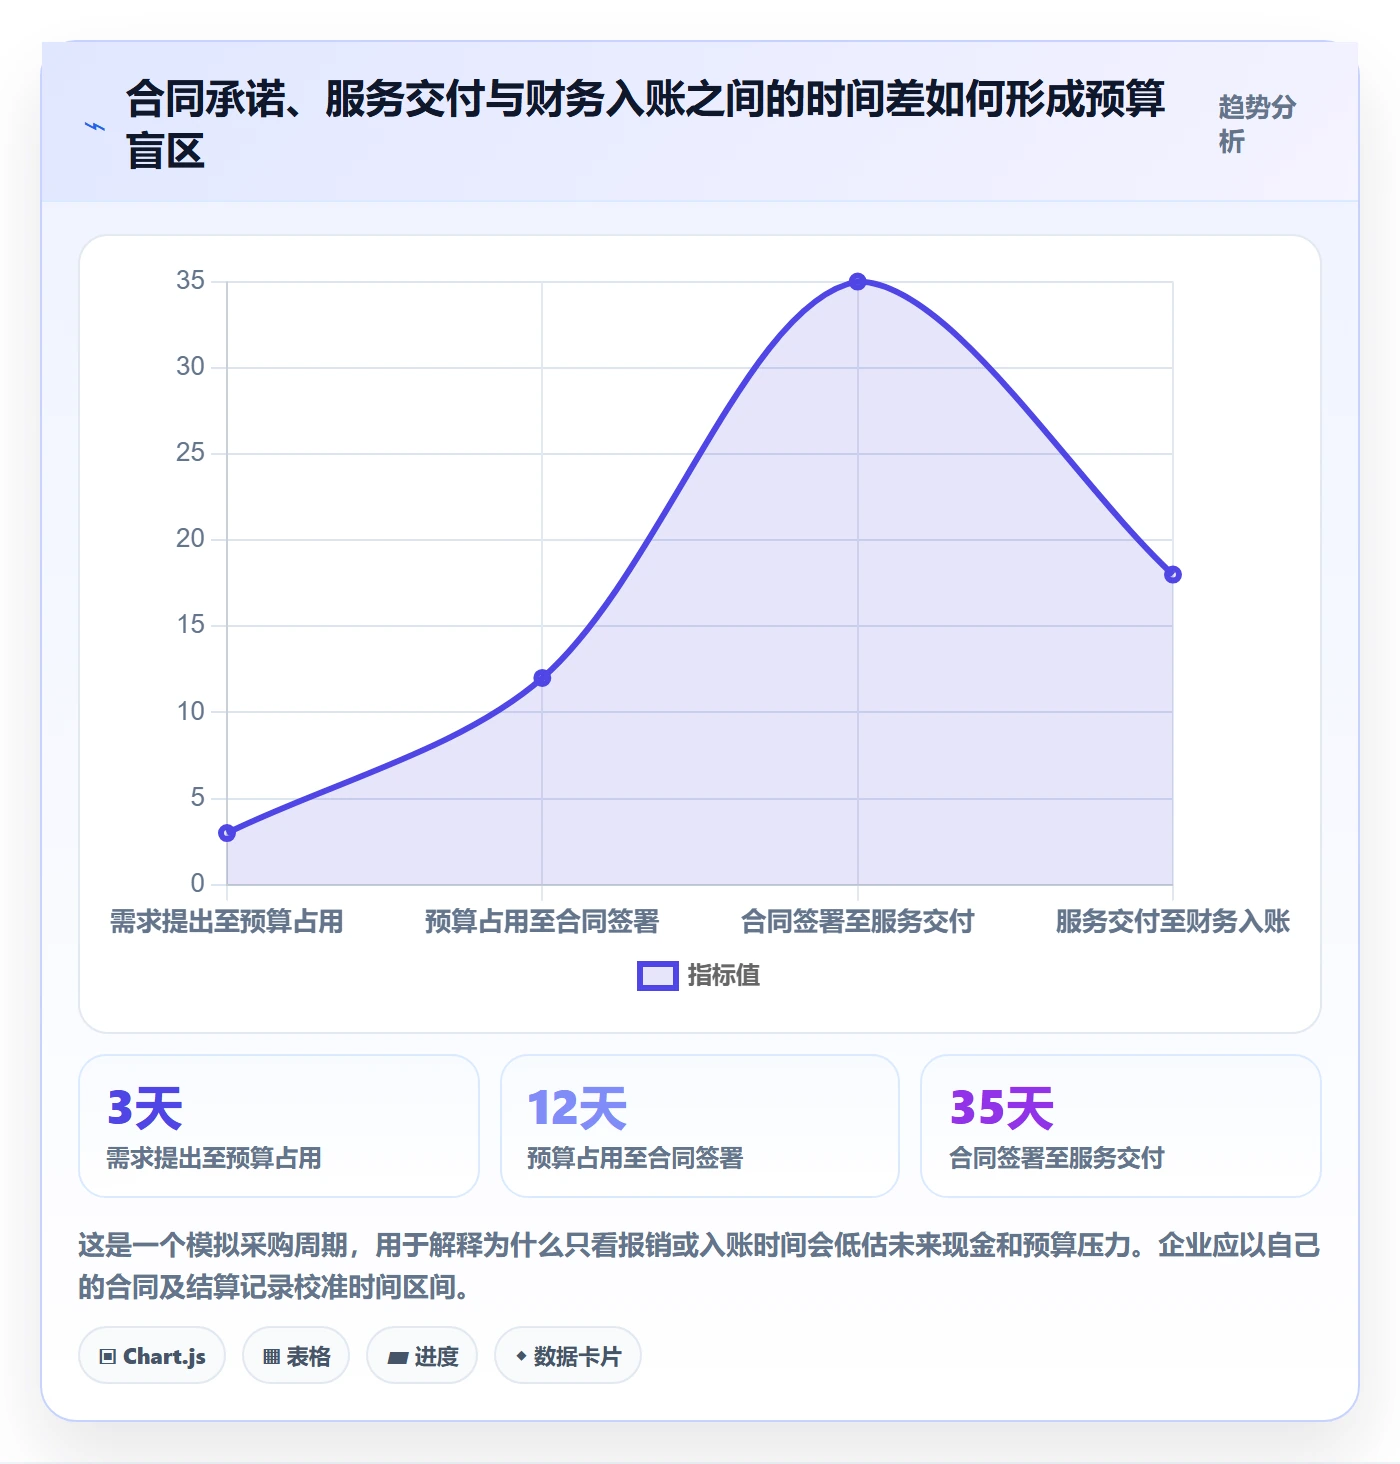Click x-axis label 合同签署至服务交付

[x=857, y=921]
